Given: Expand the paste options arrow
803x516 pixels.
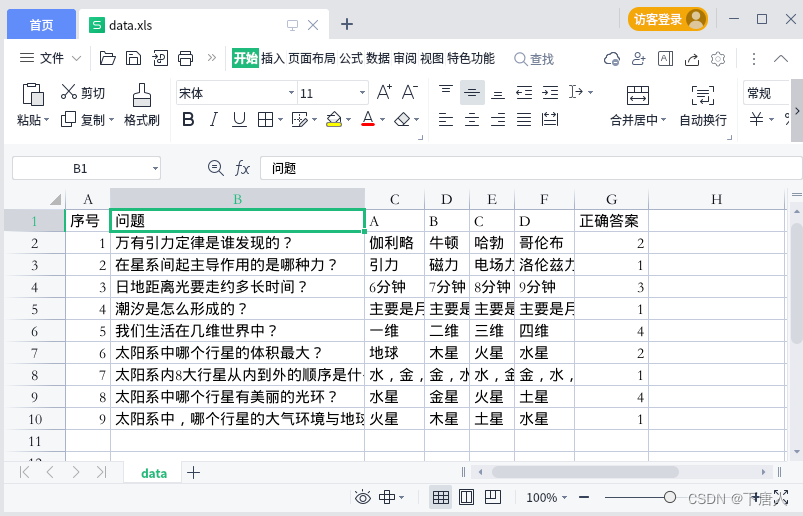Looking at the screenshot, I should (x=47, y=120).
